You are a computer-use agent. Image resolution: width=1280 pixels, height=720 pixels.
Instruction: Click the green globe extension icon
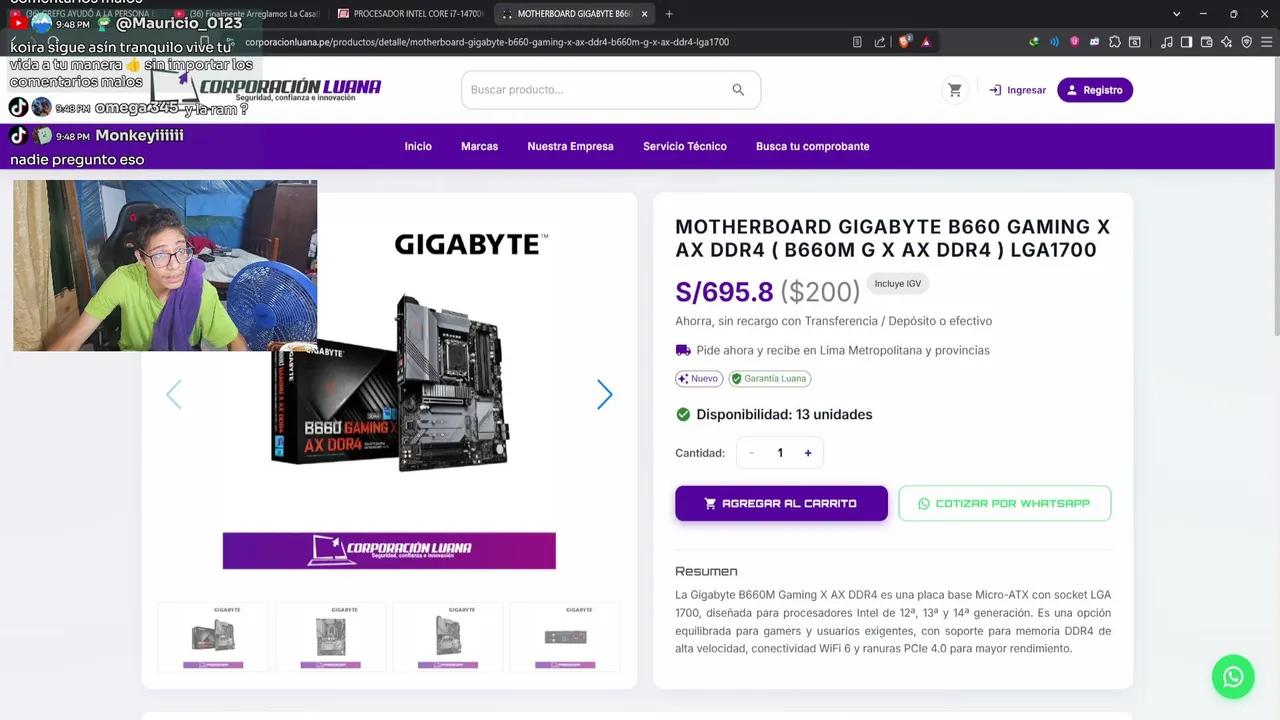pyautogui.click(x=1034, y=42)
